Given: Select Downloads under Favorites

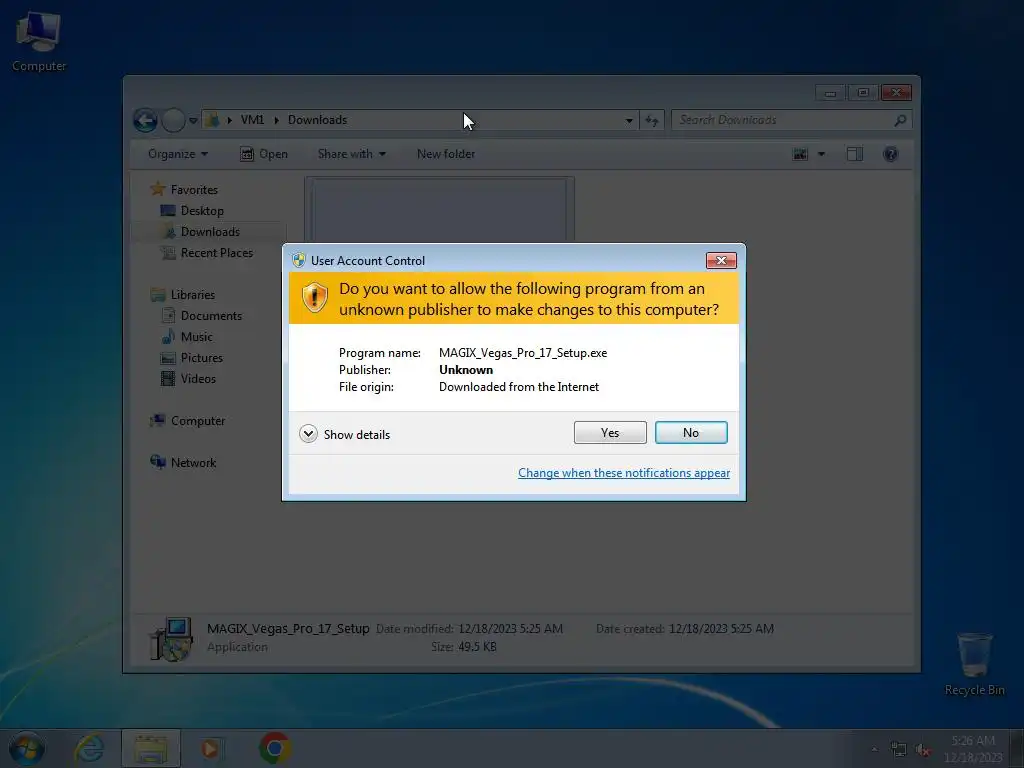Looking at the screenshot, I should click(210, 231).
